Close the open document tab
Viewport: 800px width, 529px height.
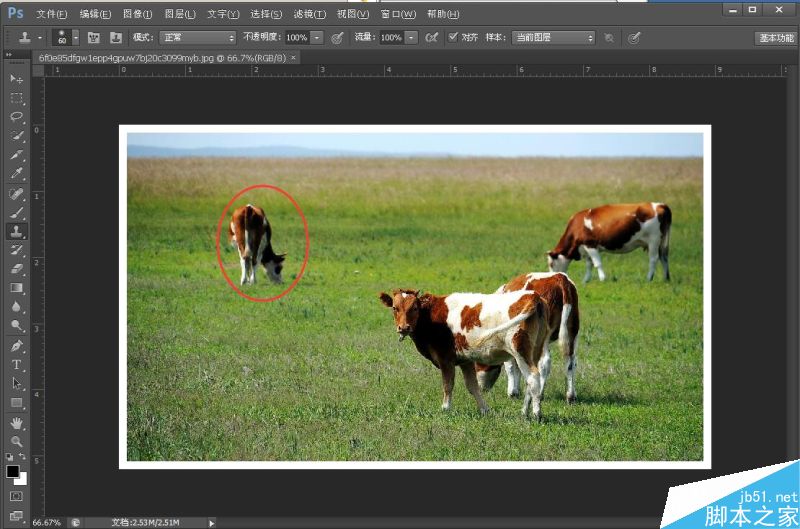point(293,58)
